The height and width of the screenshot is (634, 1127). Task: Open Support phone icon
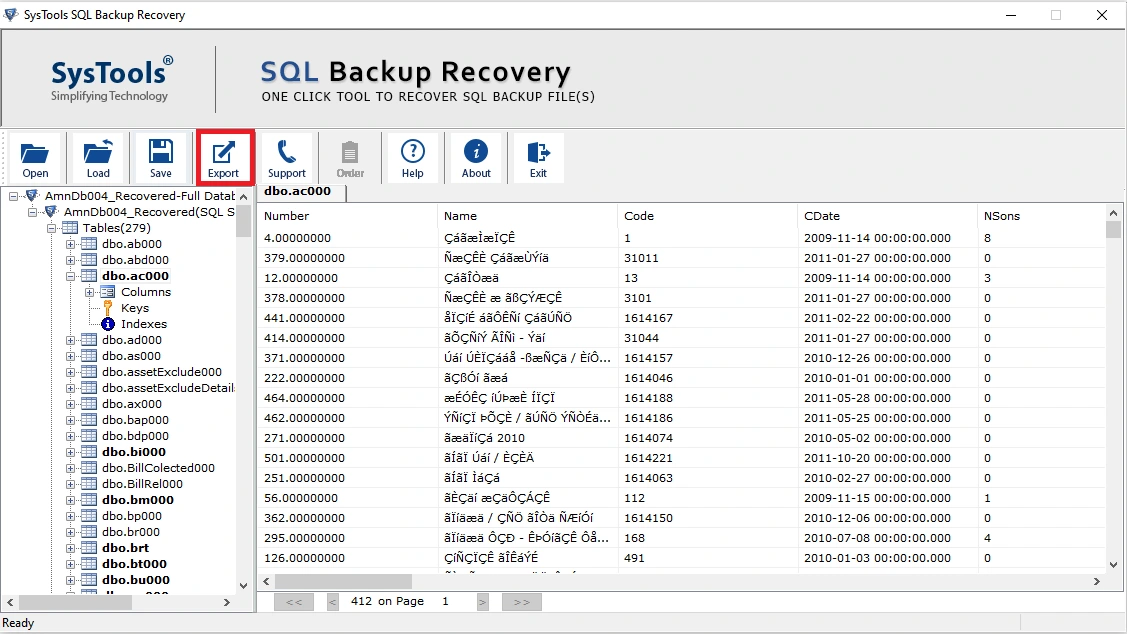point(286,152)
